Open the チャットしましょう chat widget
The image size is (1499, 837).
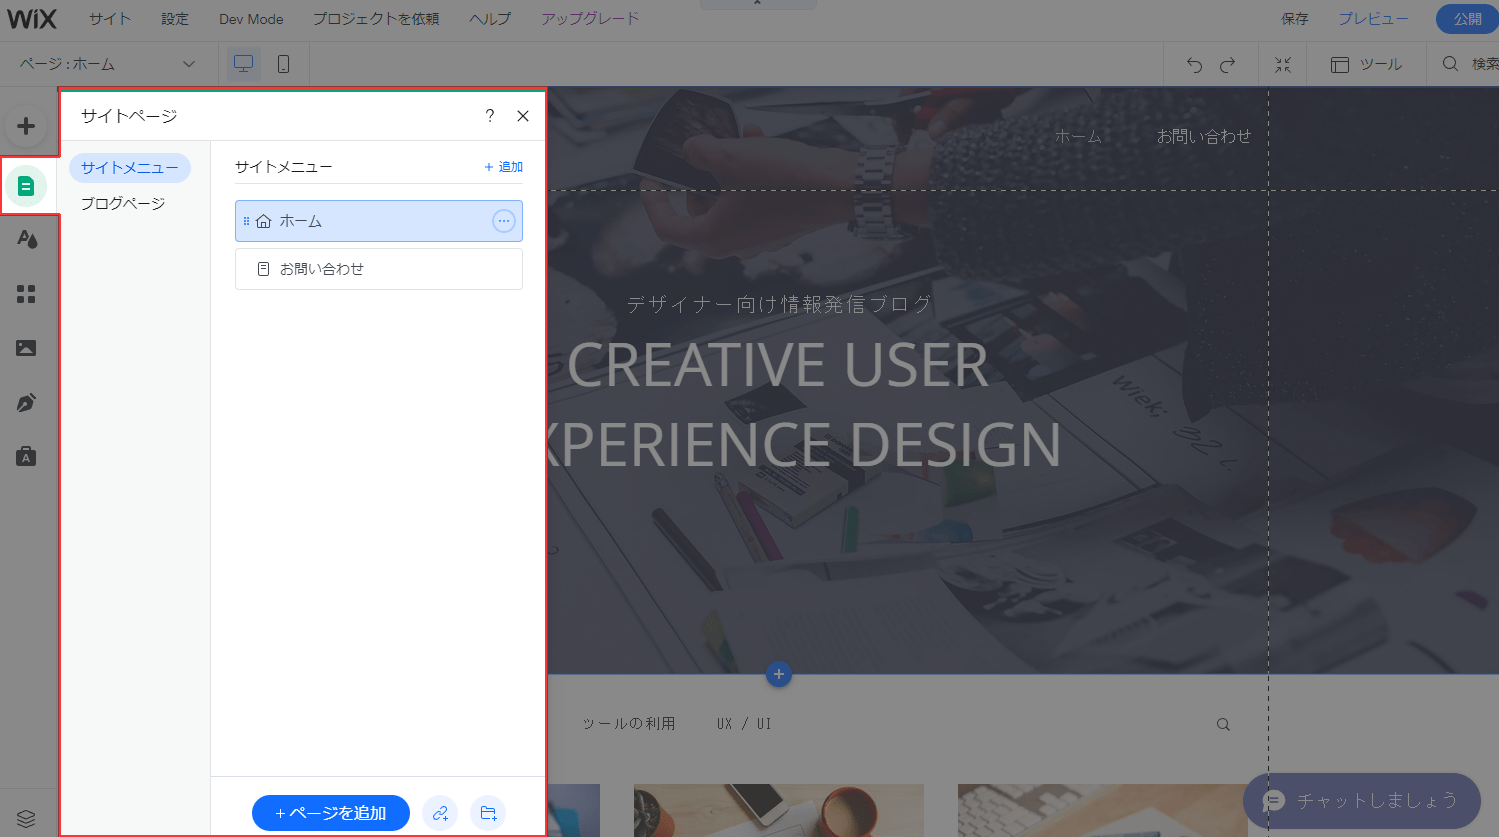[x=1362, y=801]
